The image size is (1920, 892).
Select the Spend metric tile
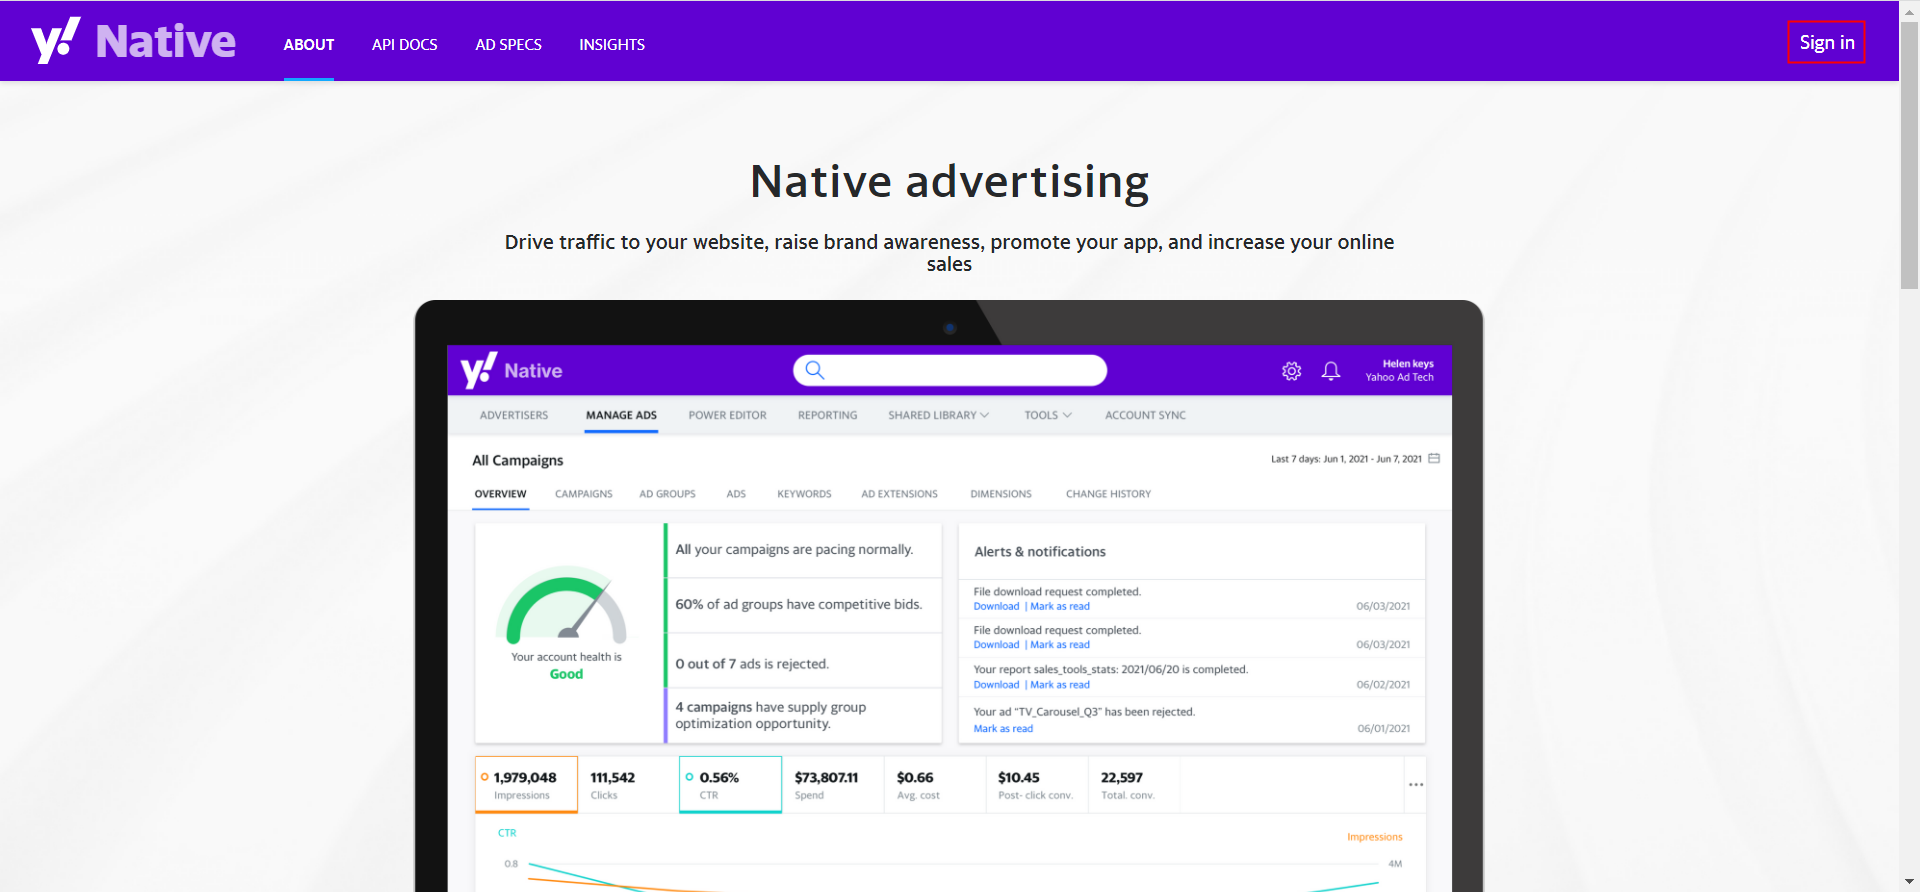tap(833, 785)
